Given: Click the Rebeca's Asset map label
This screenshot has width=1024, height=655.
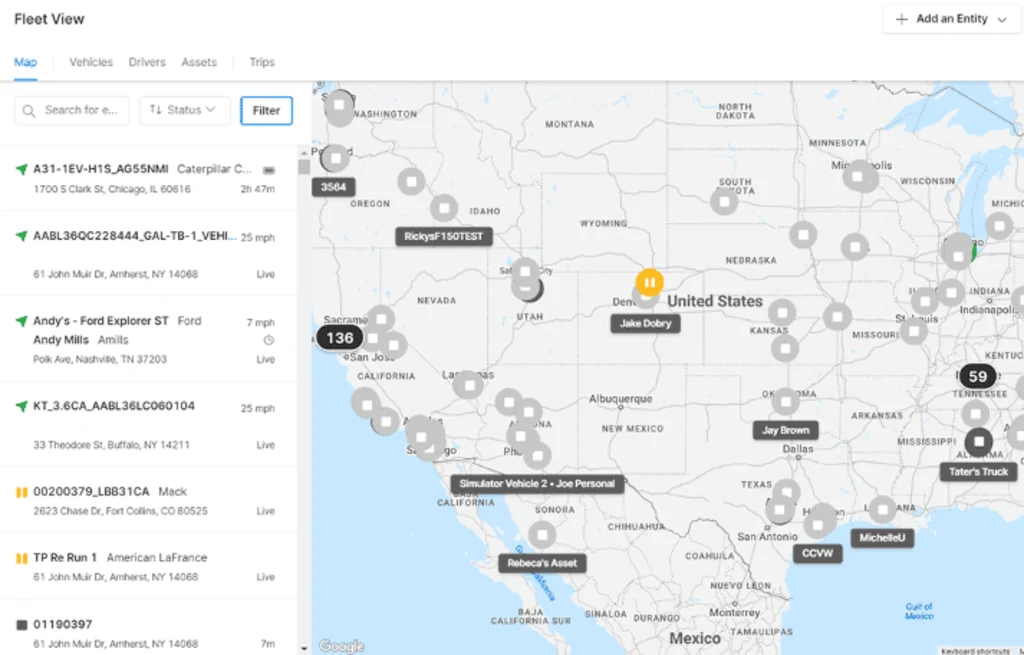Looking at the screenshot, I should (542, 564).
